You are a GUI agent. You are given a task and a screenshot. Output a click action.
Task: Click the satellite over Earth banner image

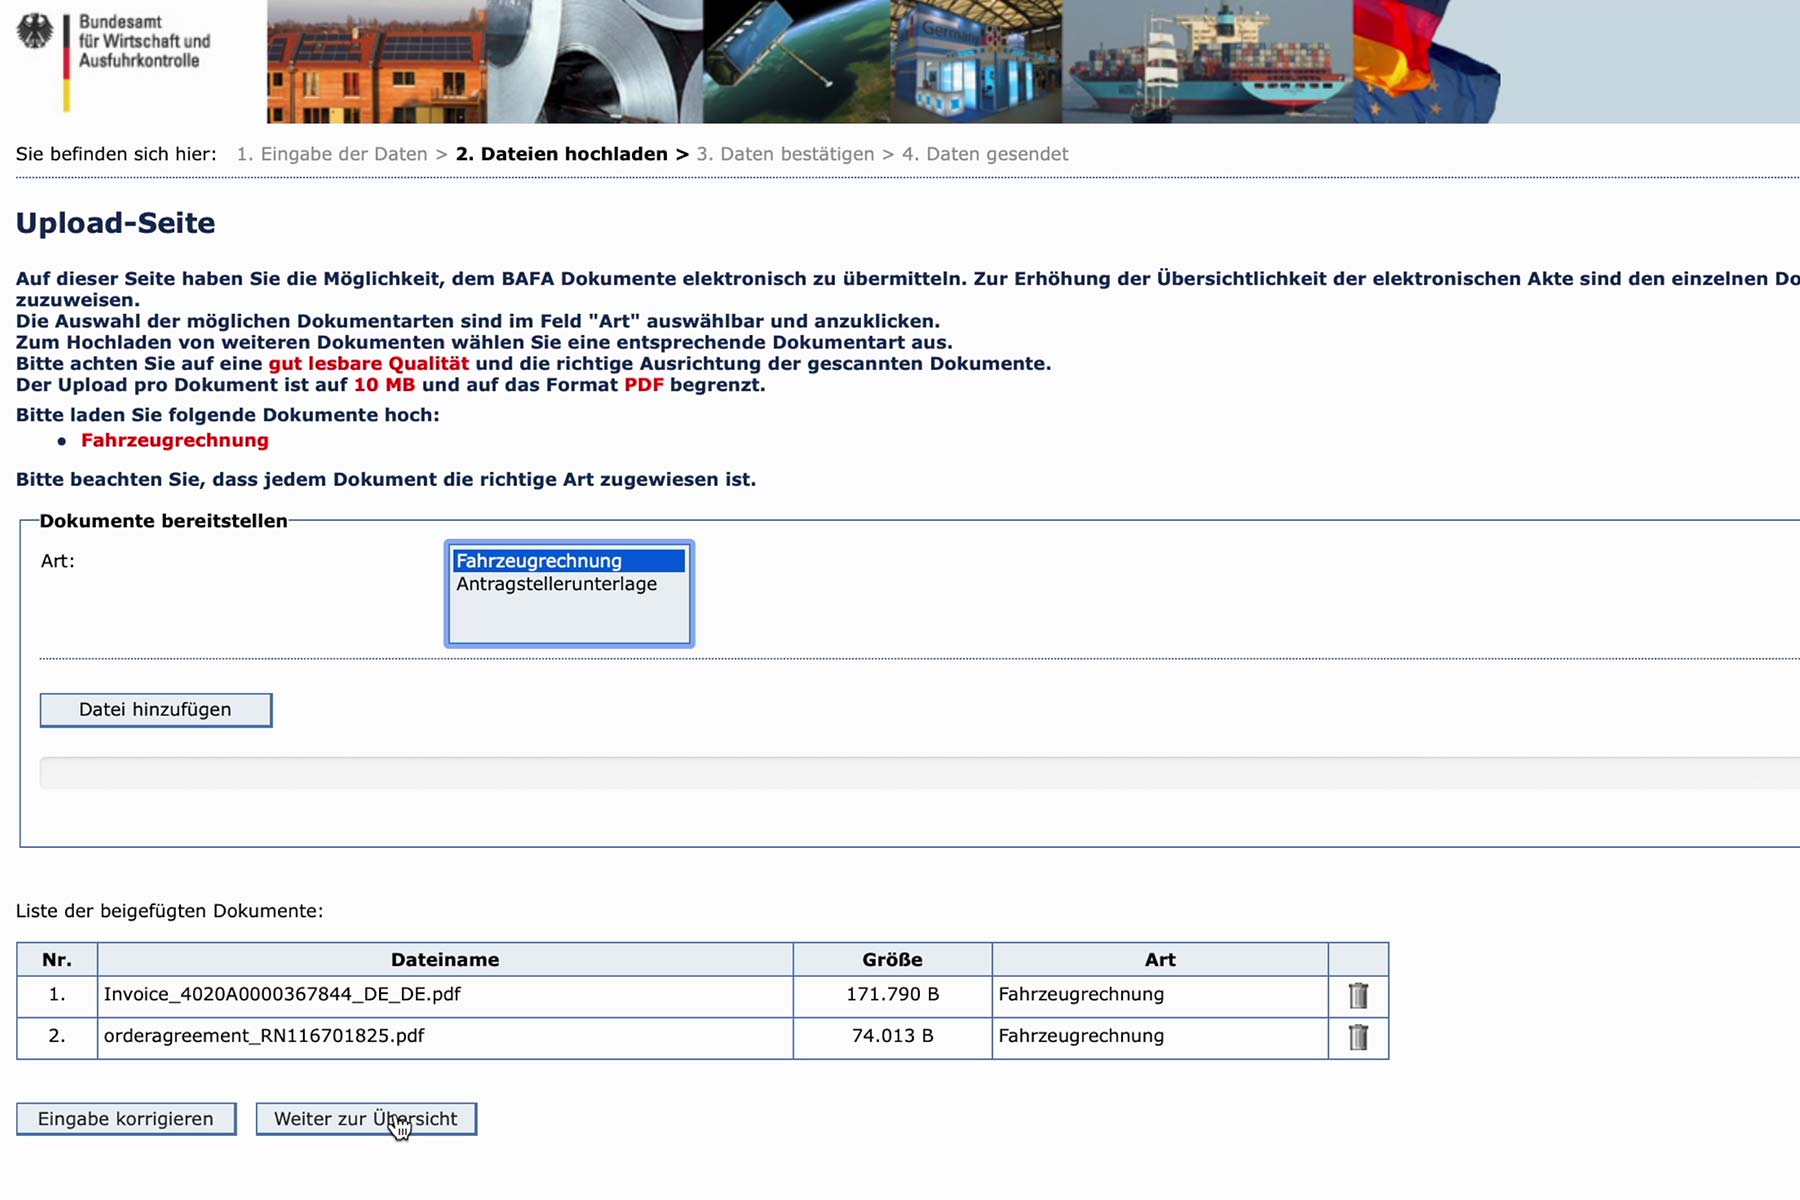tap(796, 62)
